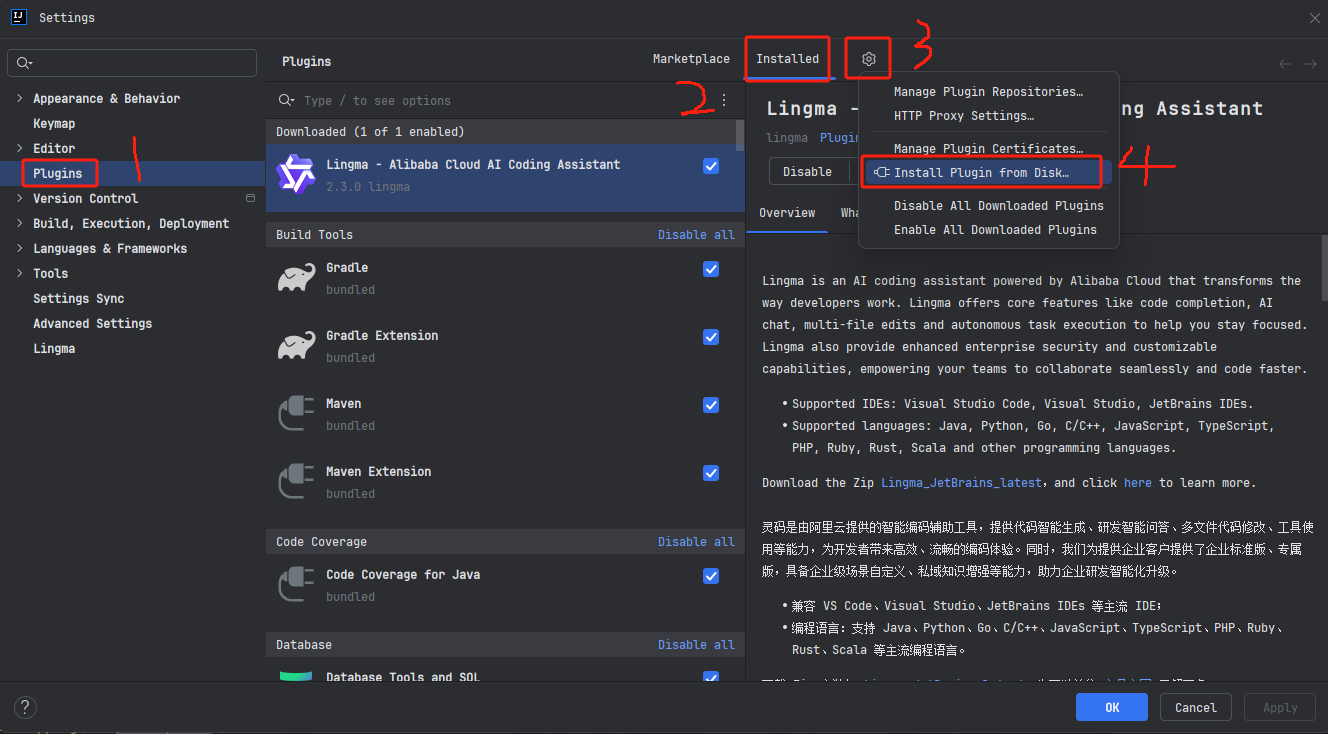
Task: Click Disable all for Code Coverage
Action: 696,542
